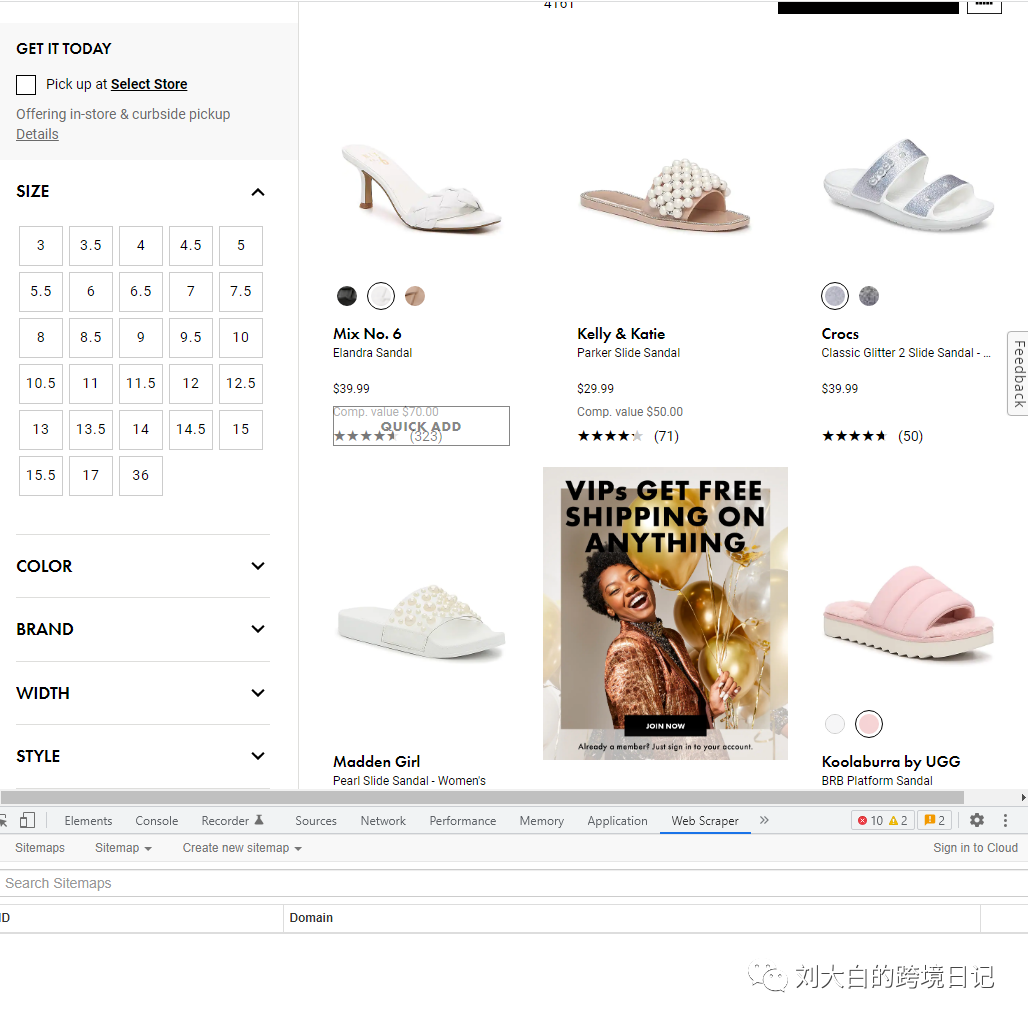Open DevTools three-dot customize menu
Image resolution: width=1028 pixels, height=1022 pixels.
click(x=1005, y=820)
